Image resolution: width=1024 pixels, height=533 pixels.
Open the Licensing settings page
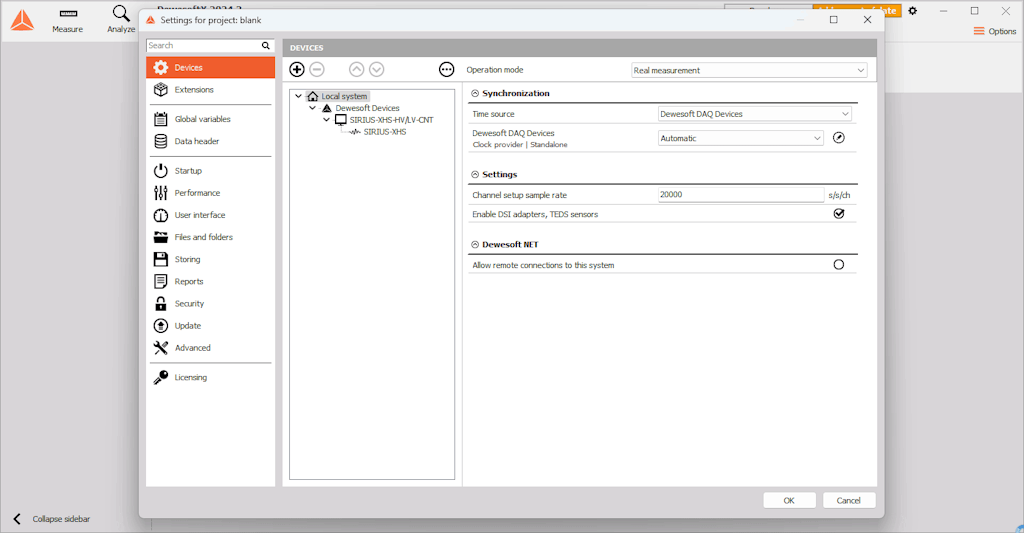point(210,378)
